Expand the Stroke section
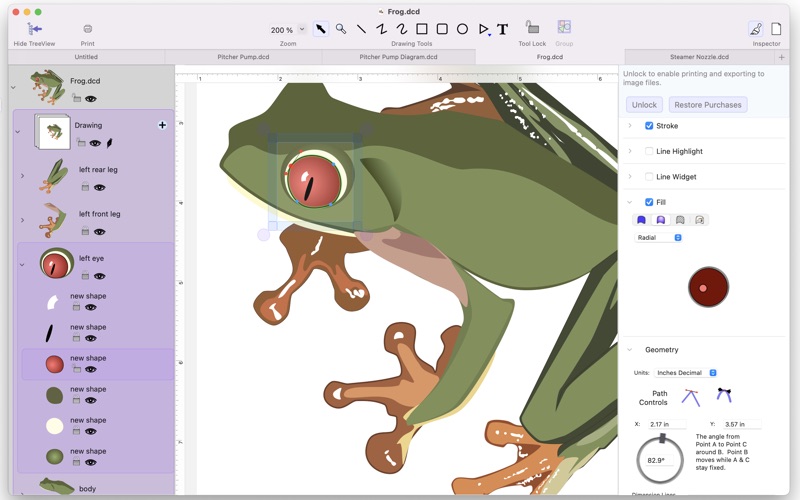Screen dimensions: 800x500 (630, 126)
